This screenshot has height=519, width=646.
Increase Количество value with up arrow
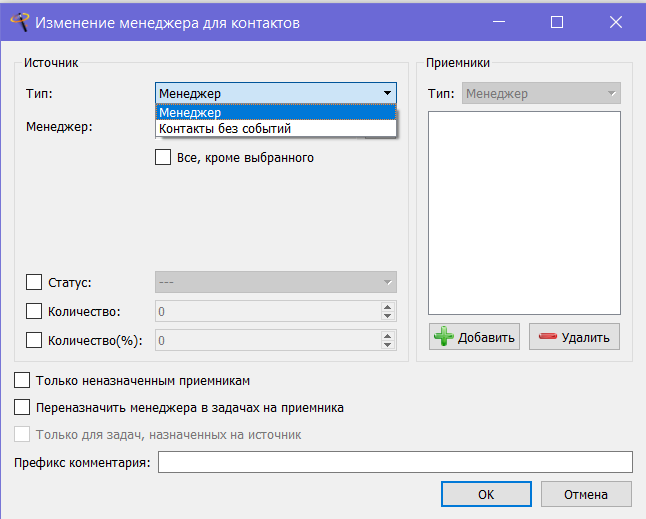click(387, 307)
